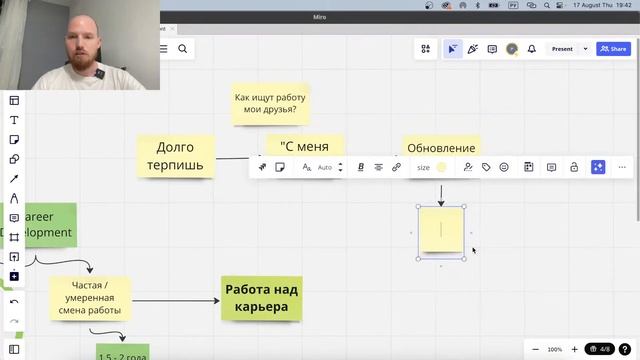
Task: Click the menu bar date and time
Action: [602, 5]
